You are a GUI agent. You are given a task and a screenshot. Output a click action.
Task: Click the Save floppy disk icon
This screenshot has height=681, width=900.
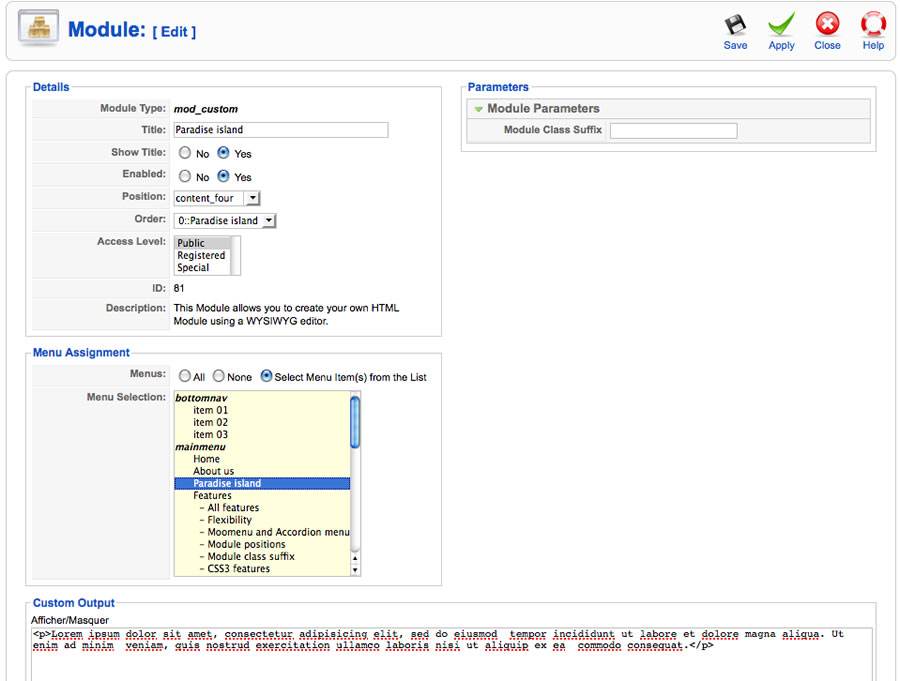735,25
